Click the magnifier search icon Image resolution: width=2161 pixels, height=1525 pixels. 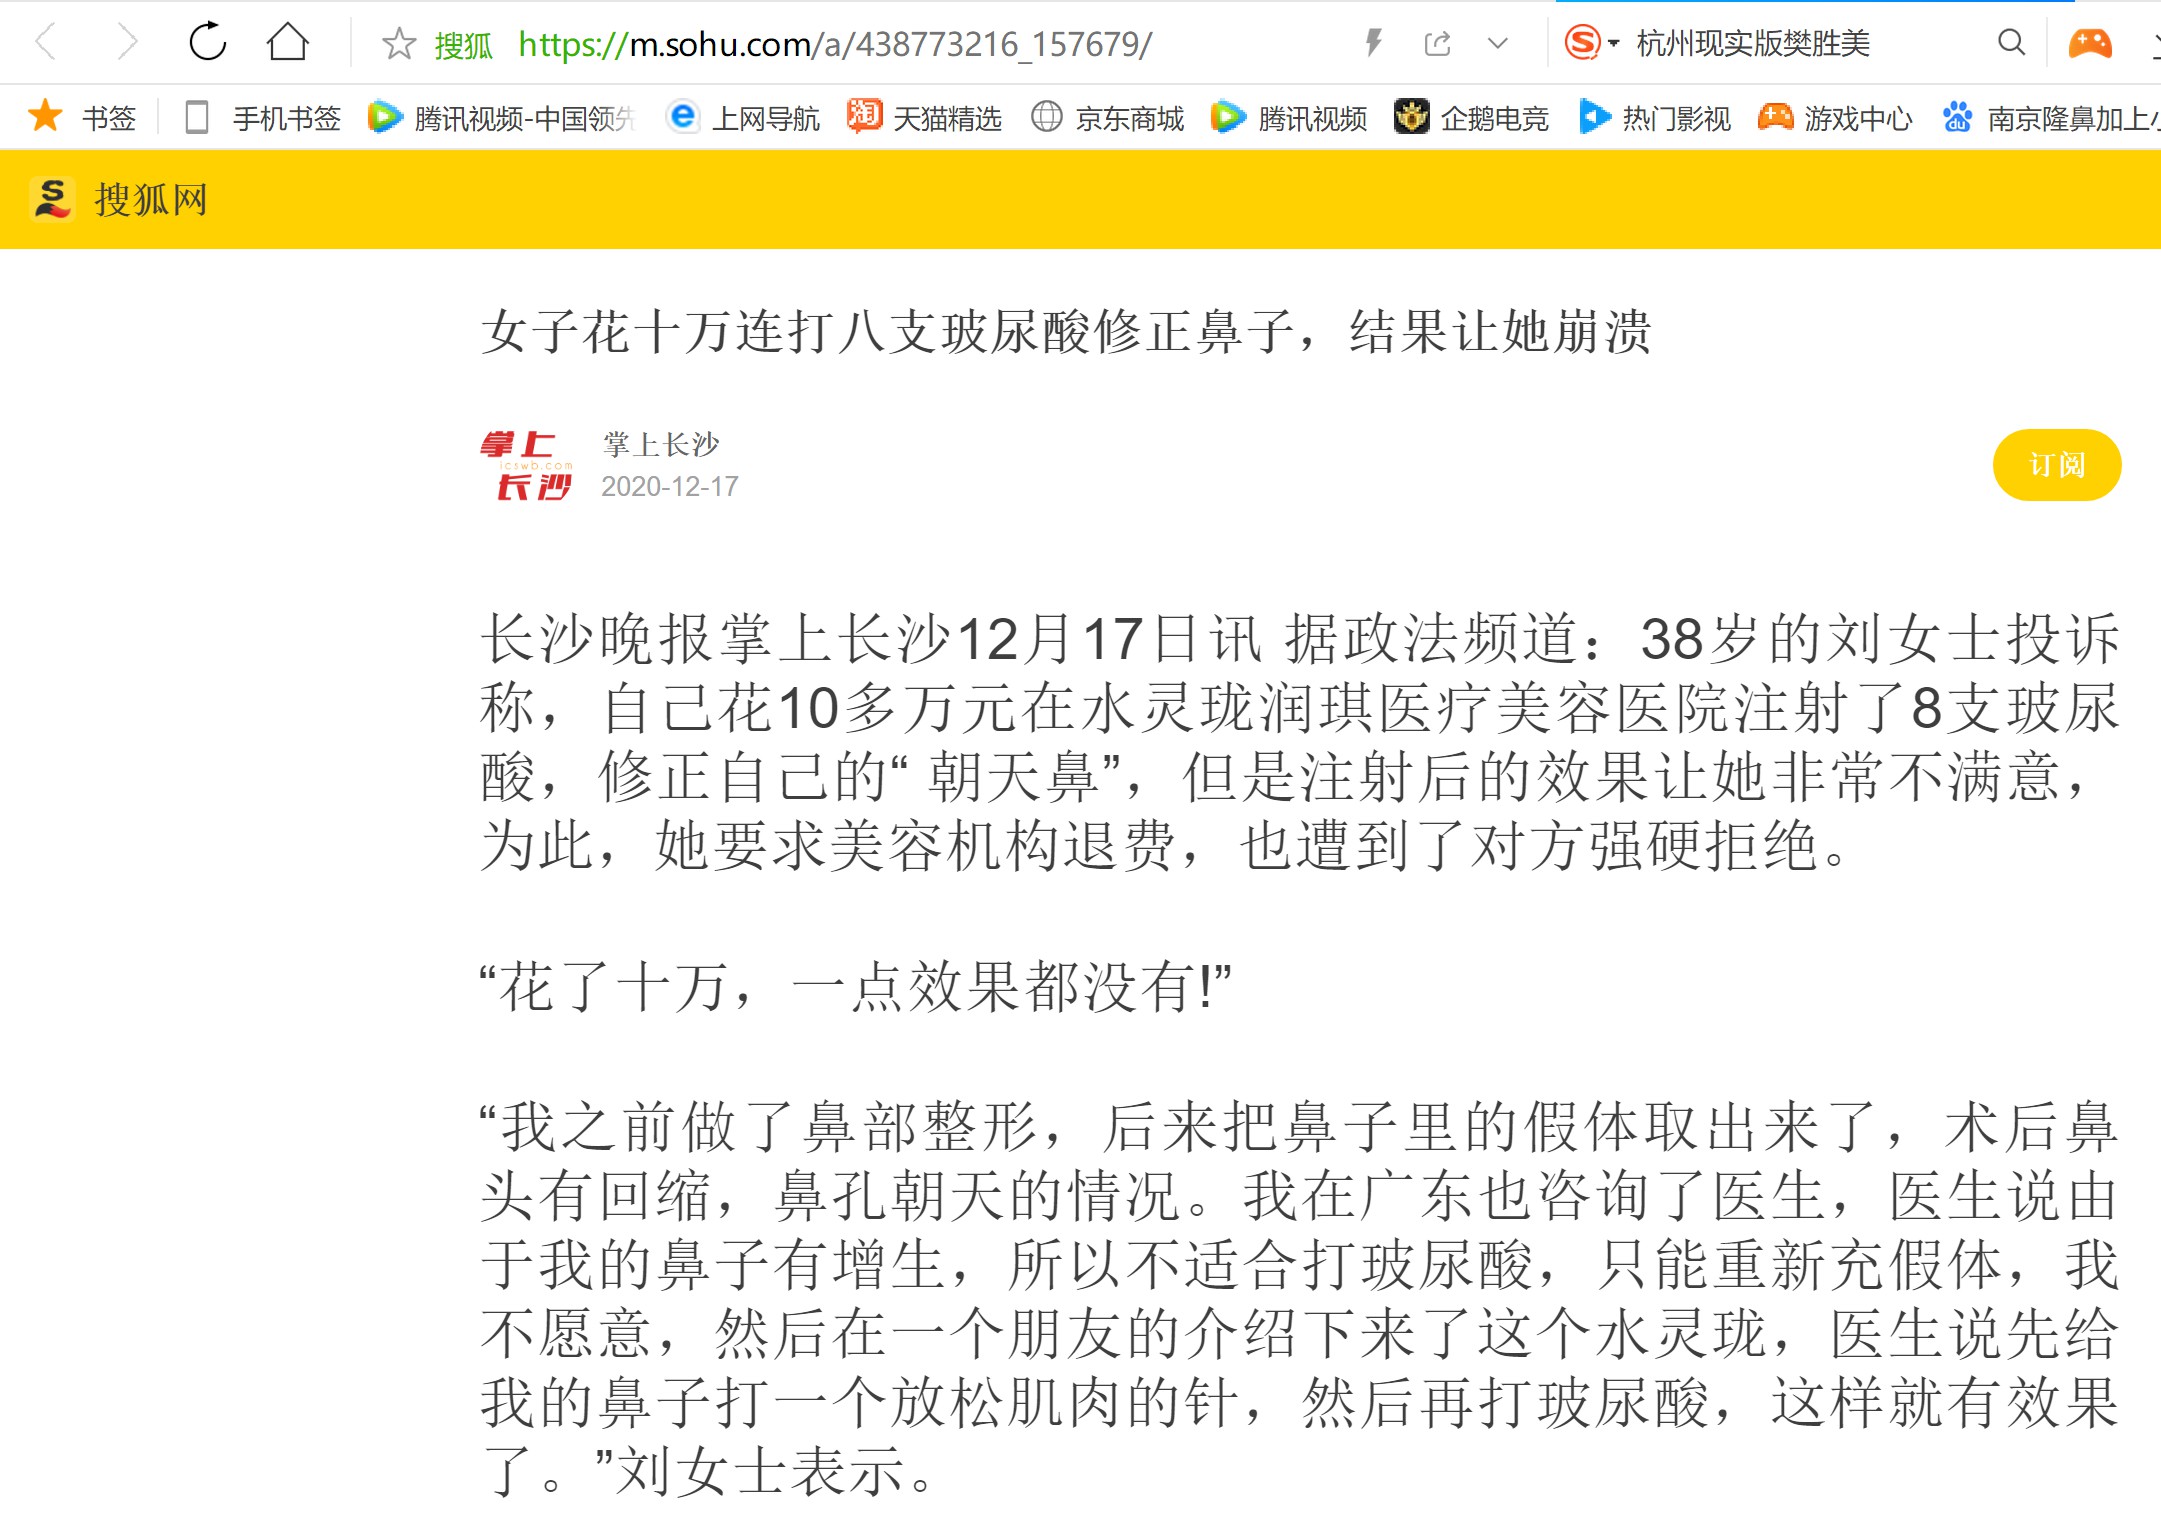[2011, 43]
